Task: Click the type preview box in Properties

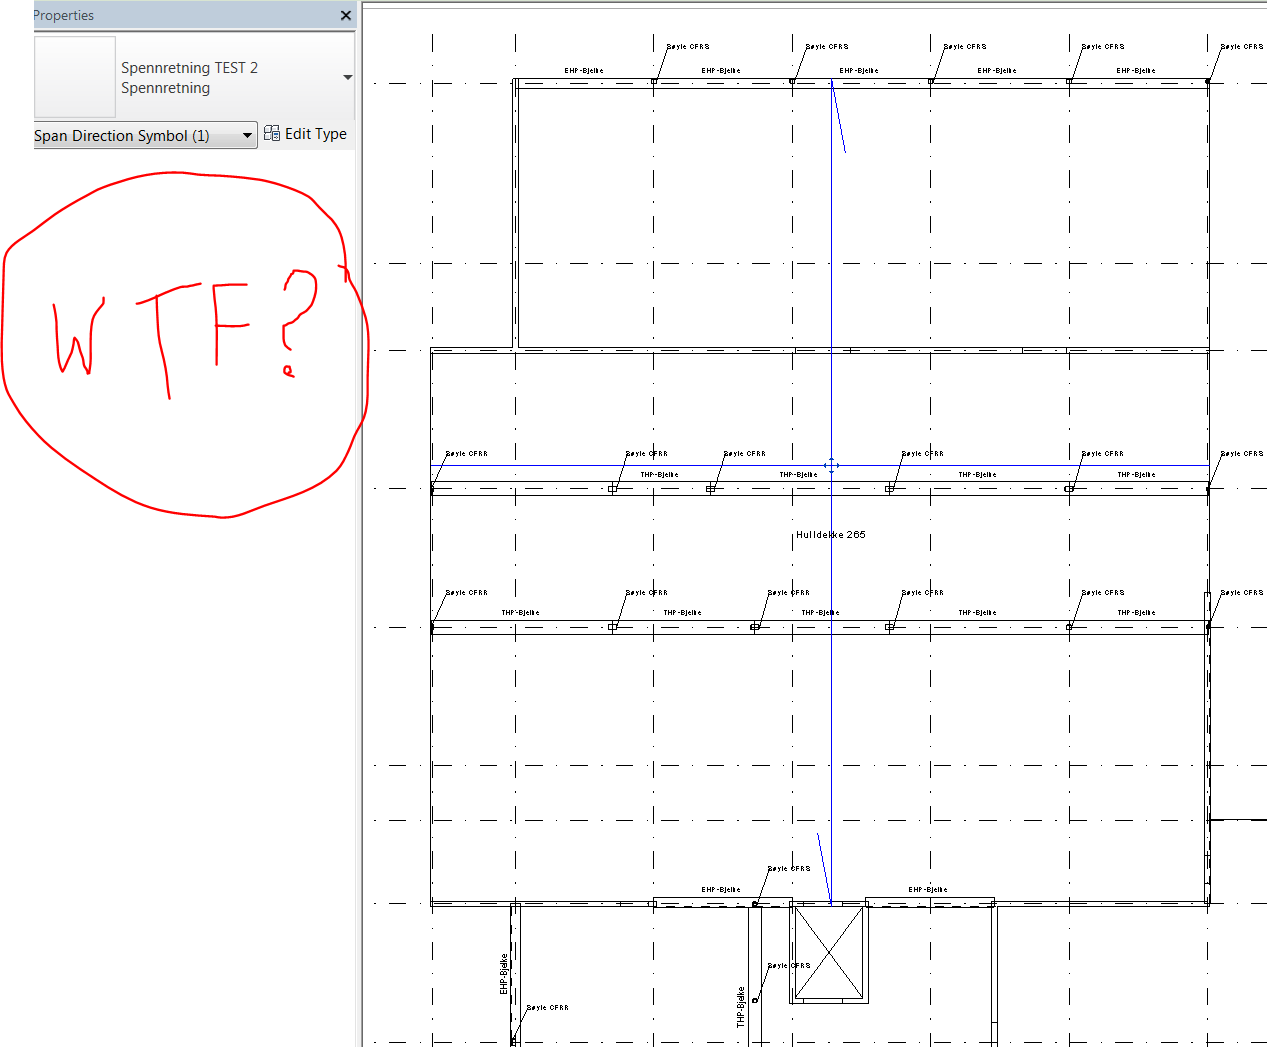Action: (74, 77)
